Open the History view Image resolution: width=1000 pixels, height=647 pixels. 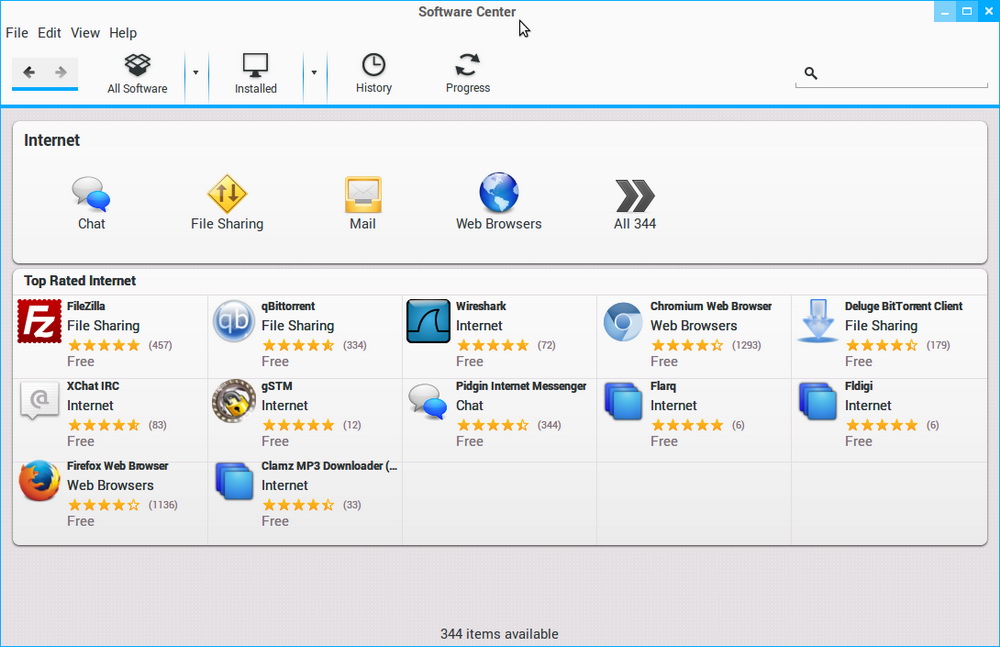374,74
